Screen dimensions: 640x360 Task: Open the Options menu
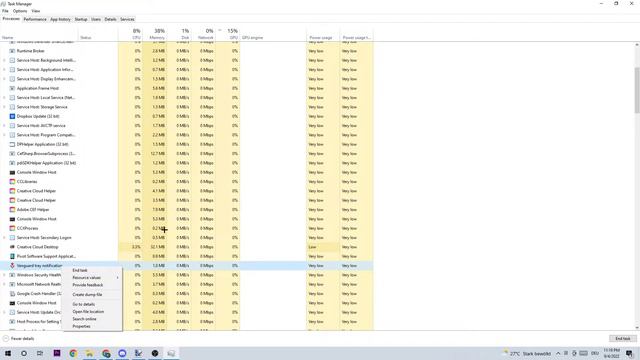[20, 11]
